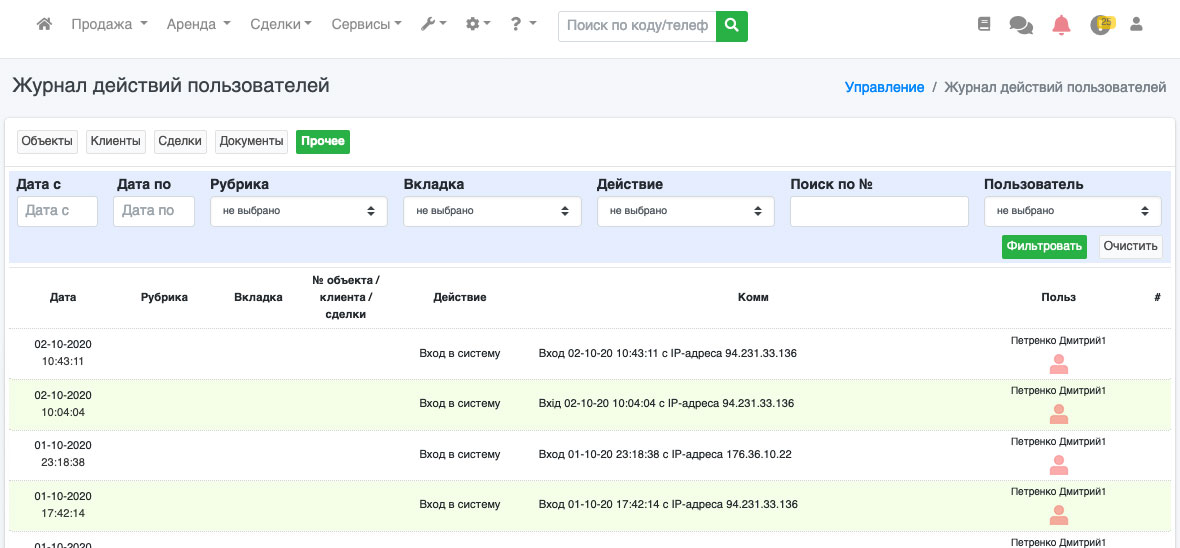Image resolution: width=1180 pixels, height=548 pixels.
Task: Open the question mark help menu
Action: [522, 25]
